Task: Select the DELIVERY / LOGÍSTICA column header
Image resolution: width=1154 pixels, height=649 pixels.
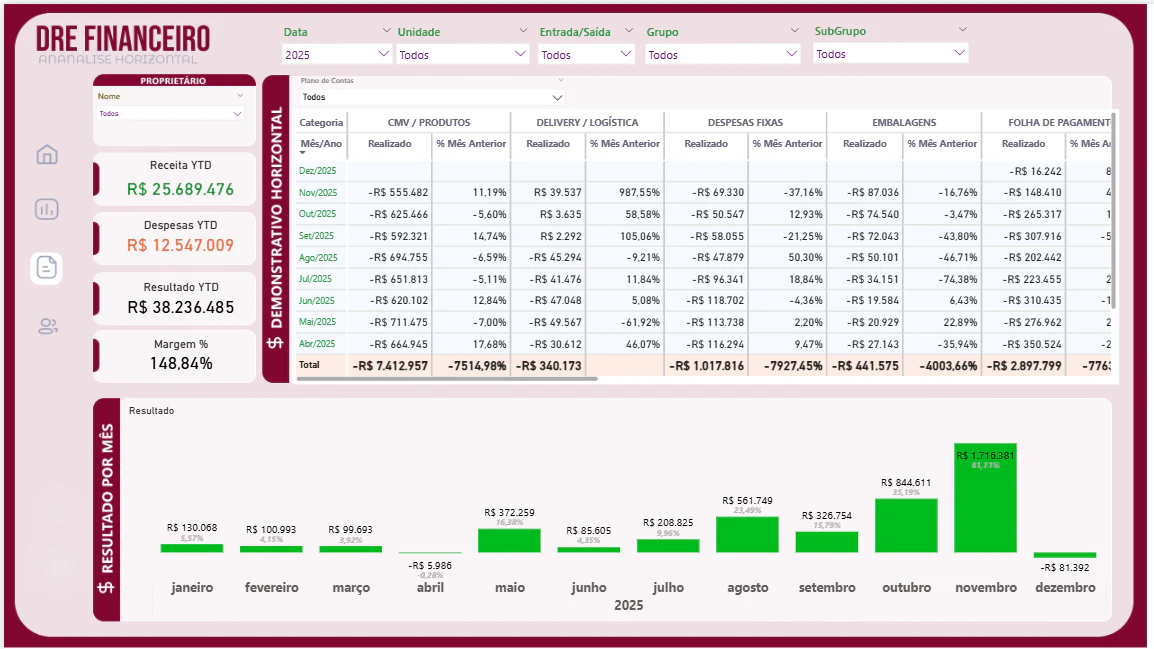Action: (x=587, y=122)
